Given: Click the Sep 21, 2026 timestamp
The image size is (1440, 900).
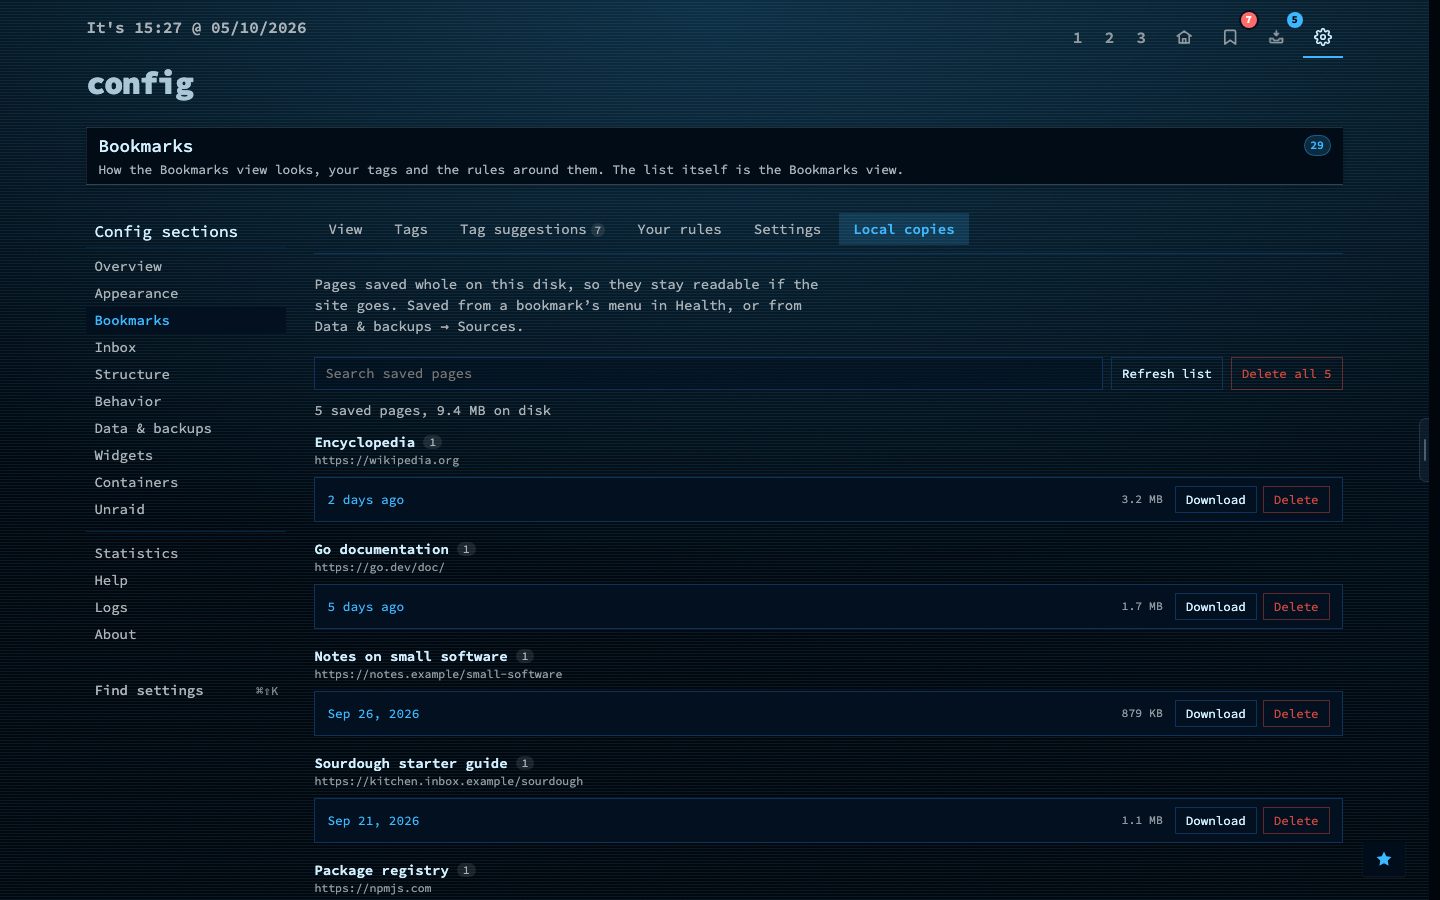Looking at the screenshot, I should [373, 820].
